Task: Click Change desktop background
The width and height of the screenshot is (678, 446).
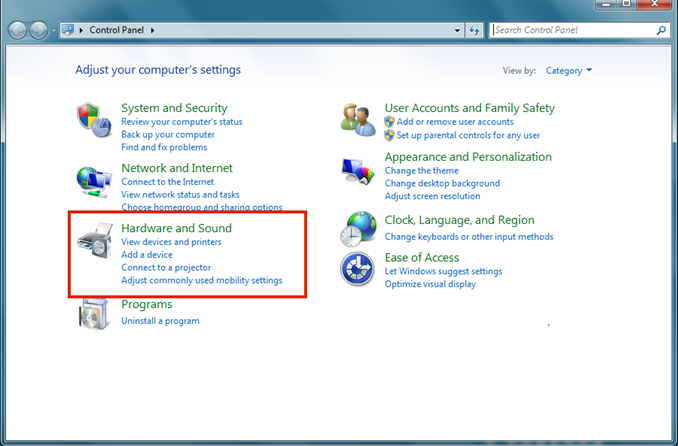Action: point(442,183)
